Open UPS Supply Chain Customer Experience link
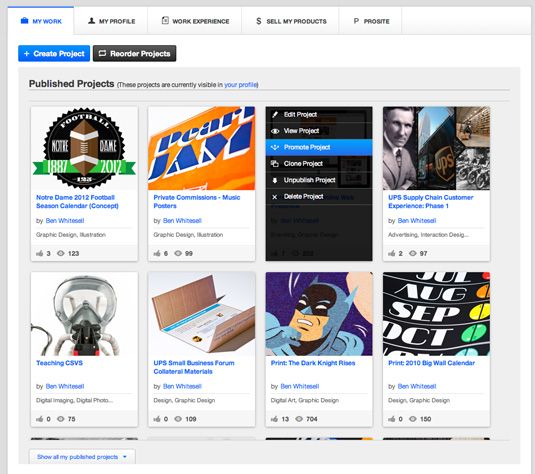535x474 pixels. tap(431, 201)
